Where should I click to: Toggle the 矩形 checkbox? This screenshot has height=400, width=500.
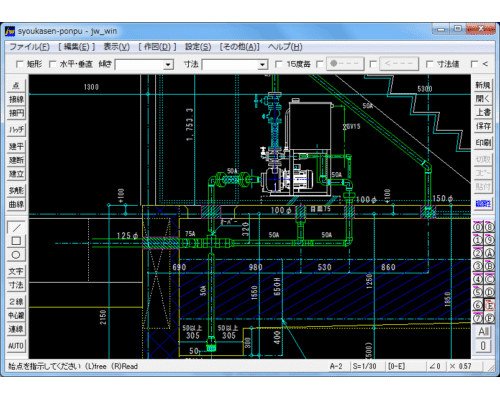[x=19, y=64]
